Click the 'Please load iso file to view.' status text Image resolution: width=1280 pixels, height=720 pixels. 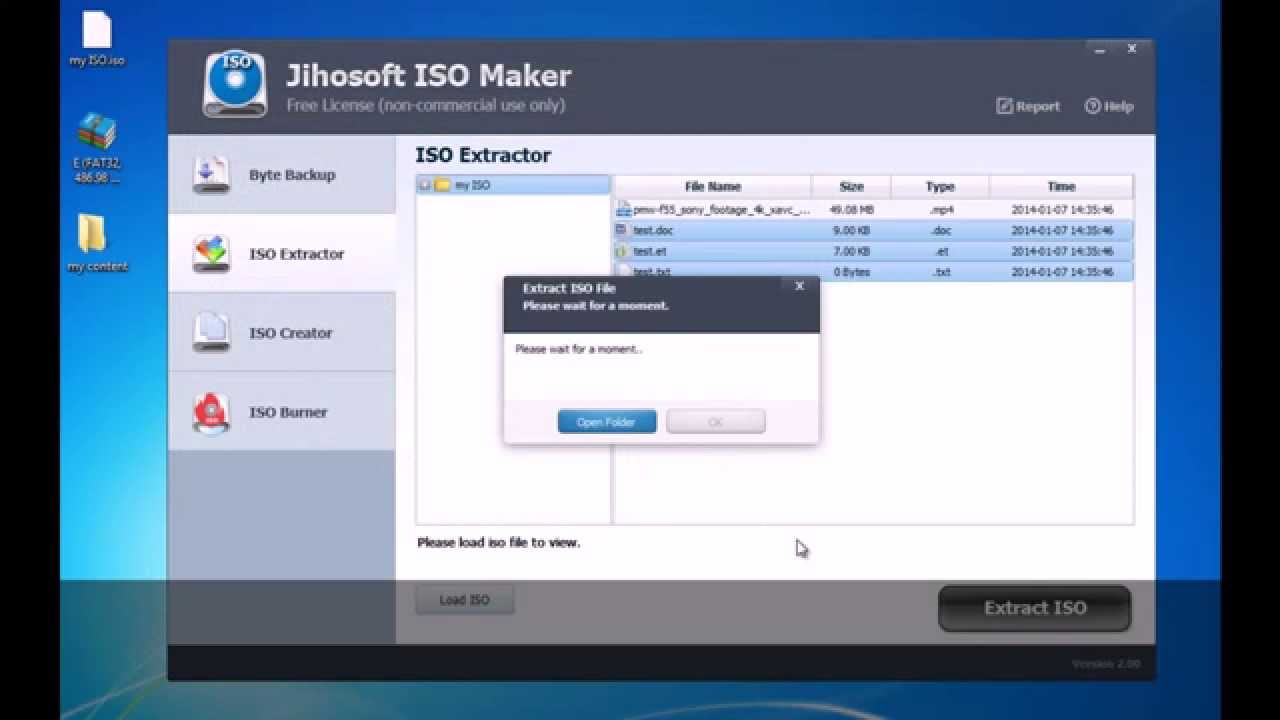coord(499,543)
